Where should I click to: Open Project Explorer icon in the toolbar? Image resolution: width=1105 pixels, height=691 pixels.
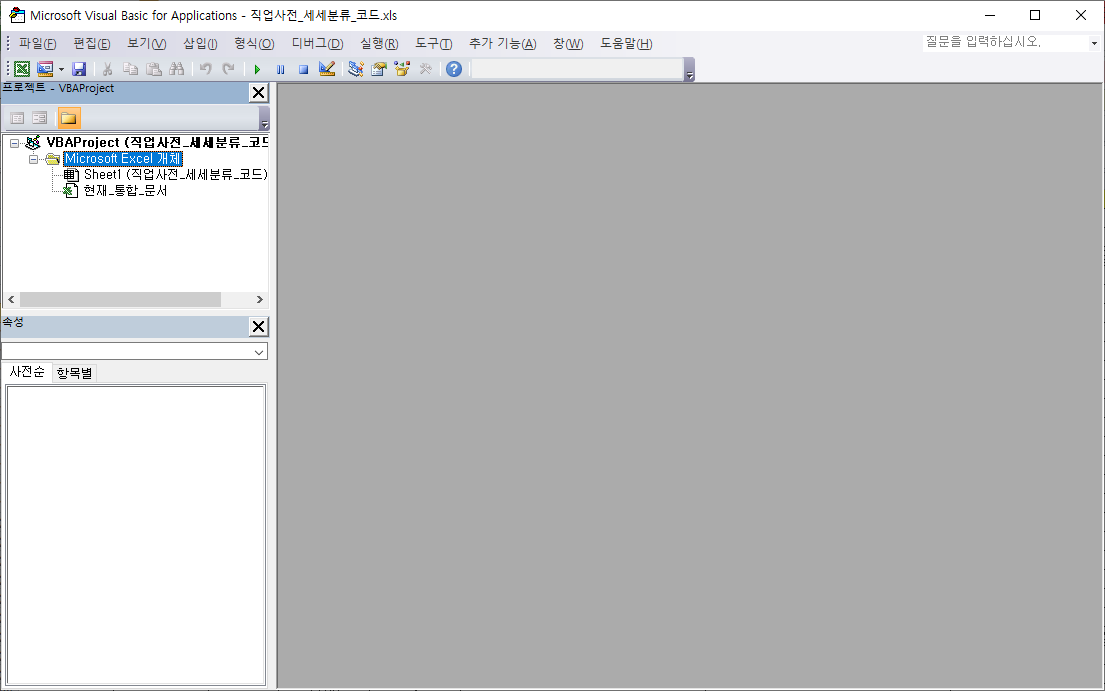[356, 69]
